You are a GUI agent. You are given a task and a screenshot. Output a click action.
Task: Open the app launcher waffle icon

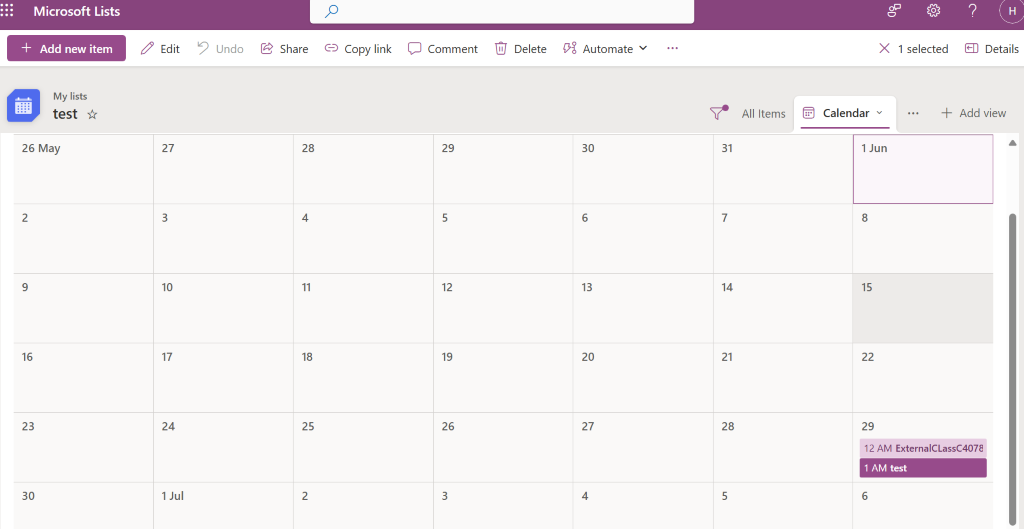click(7, 11)
